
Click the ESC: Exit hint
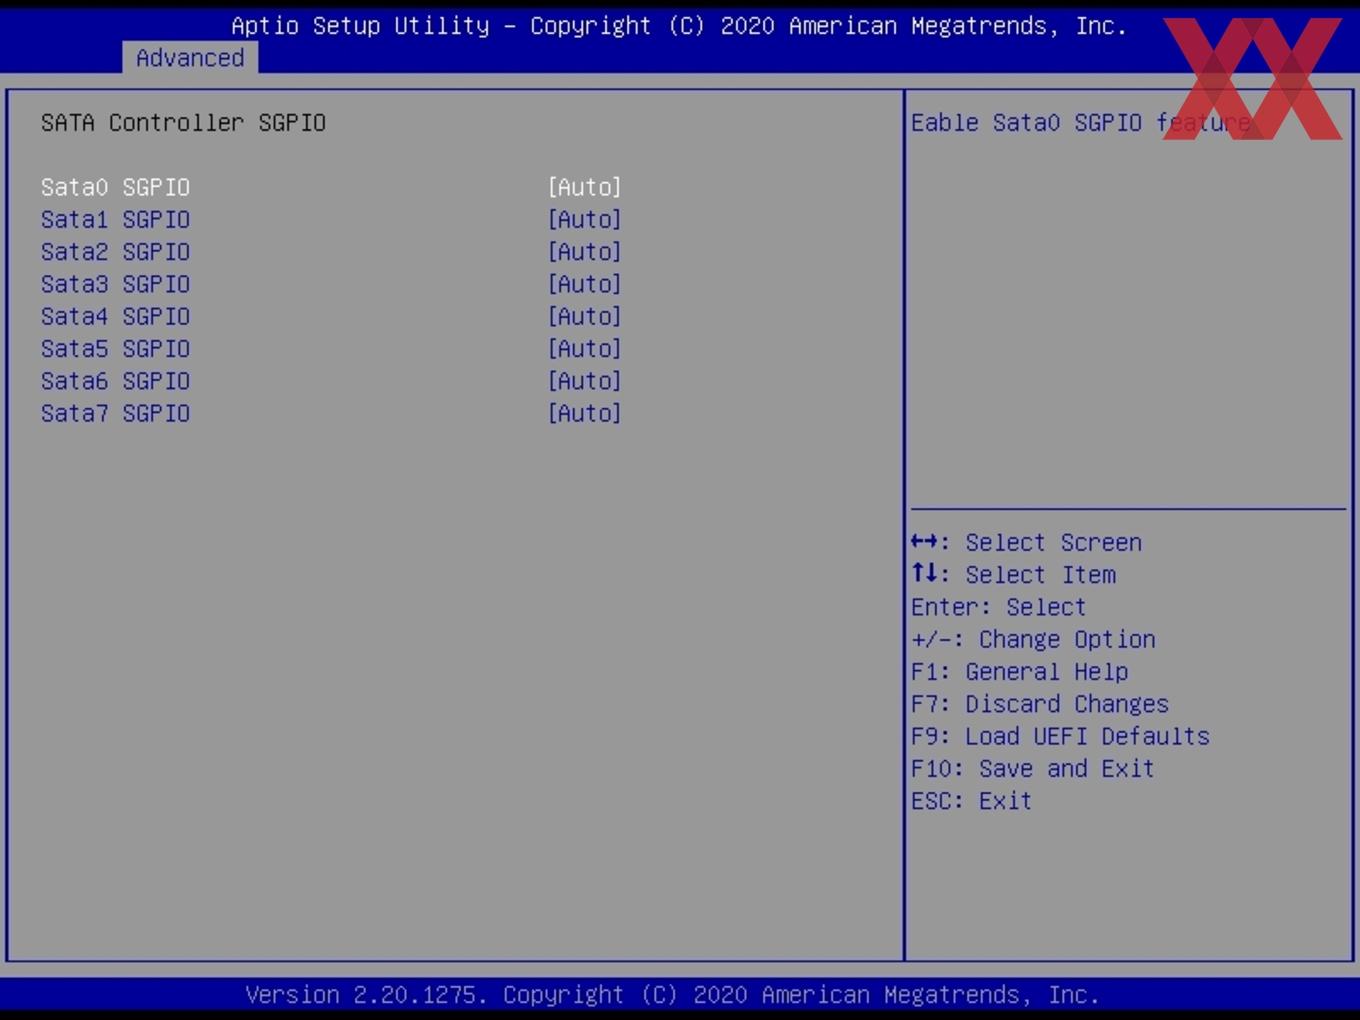(x=971, y=801)
